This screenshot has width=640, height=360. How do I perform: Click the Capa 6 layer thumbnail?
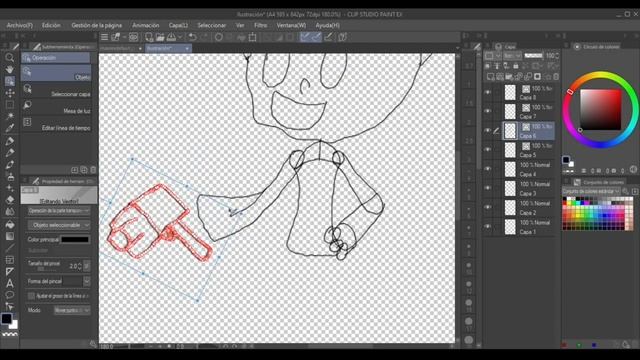(x=510, y=131)
